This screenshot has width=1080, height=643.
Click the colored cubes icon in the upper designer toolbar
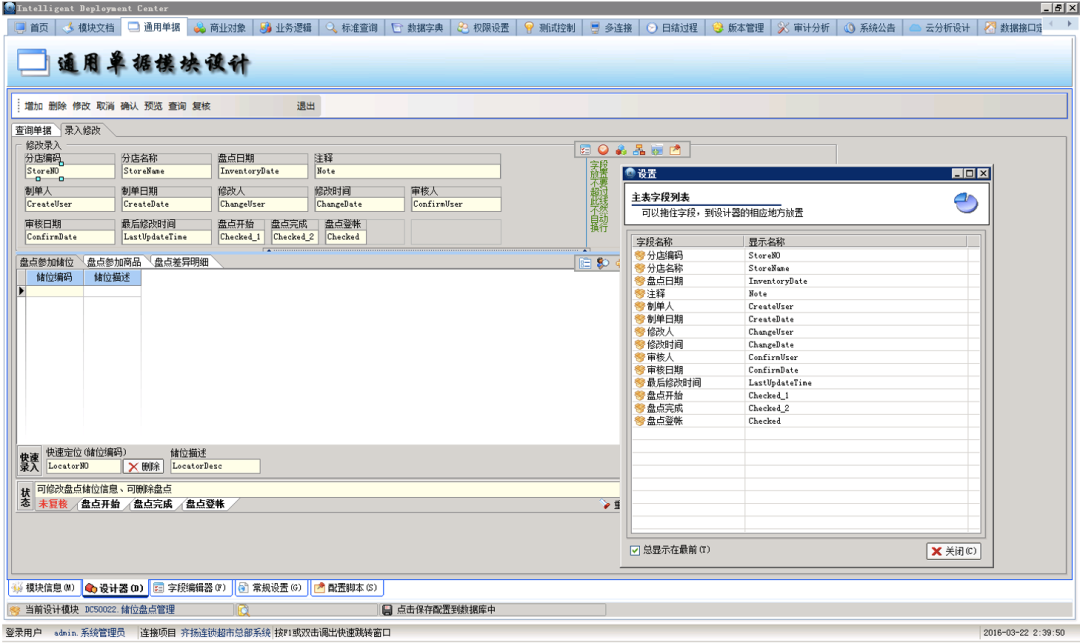pyautogui.click(x=621, y=149)
